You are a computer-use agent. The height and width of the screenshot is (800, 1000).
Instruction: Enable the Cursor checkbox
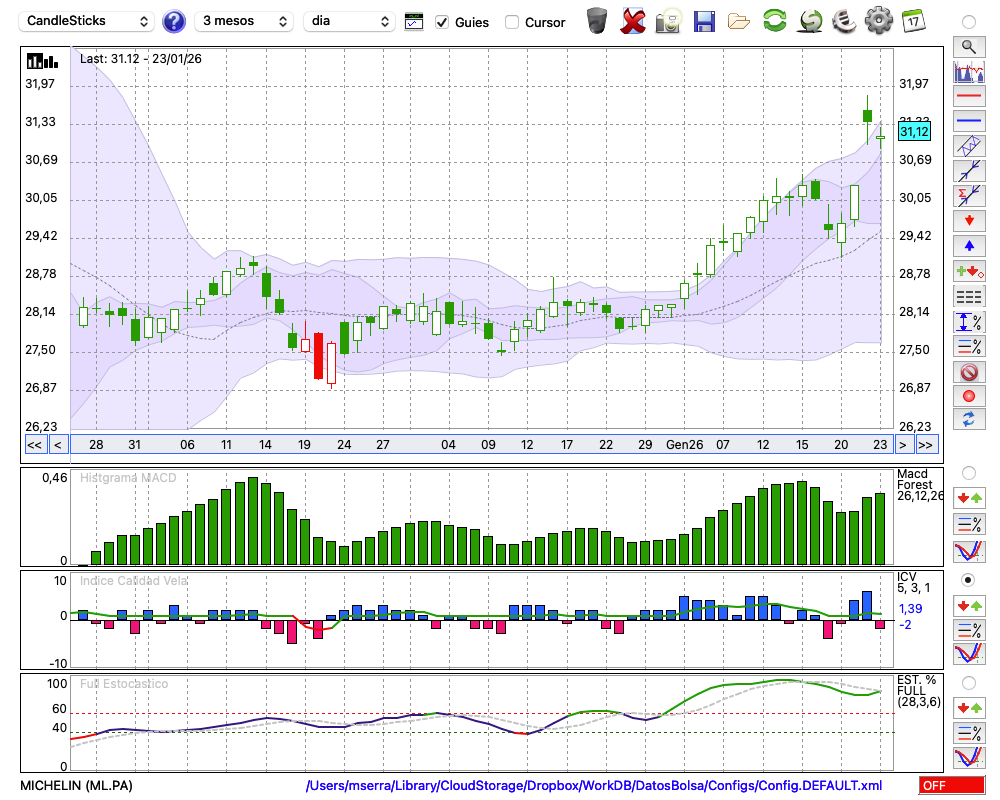[512, 22]
